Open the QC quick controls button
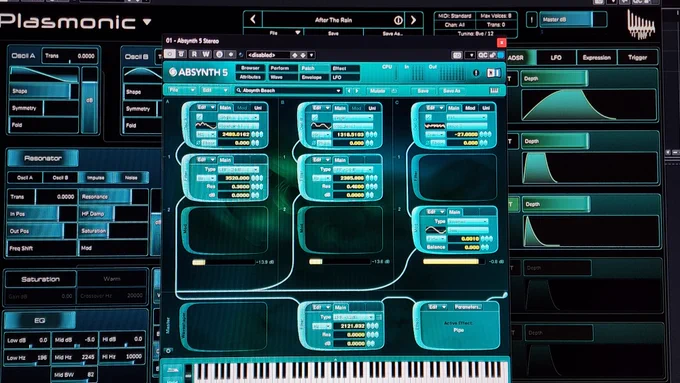This screenshot has height=383, width=680. coord(482,55)
